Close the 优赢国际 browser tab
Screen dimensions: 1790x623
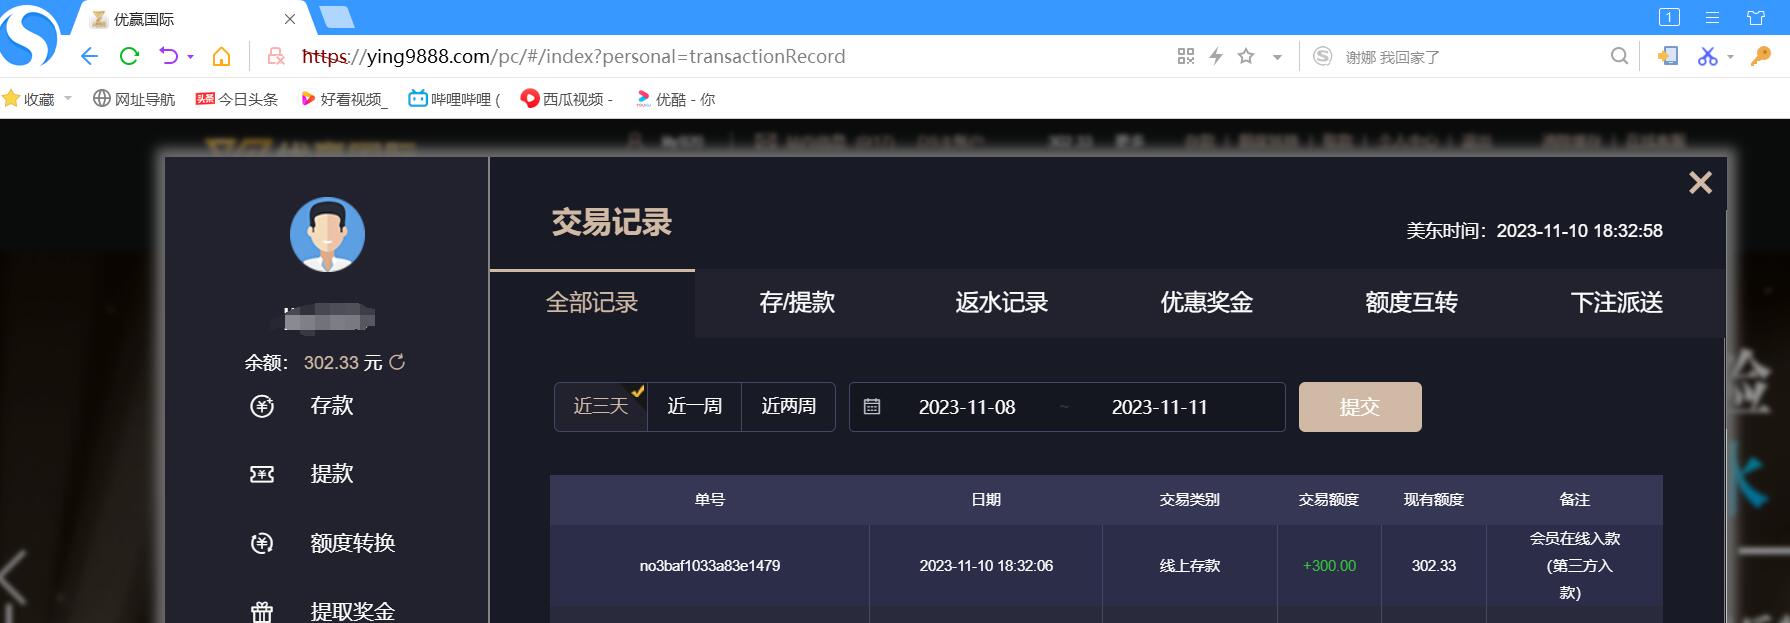[290, 19]
